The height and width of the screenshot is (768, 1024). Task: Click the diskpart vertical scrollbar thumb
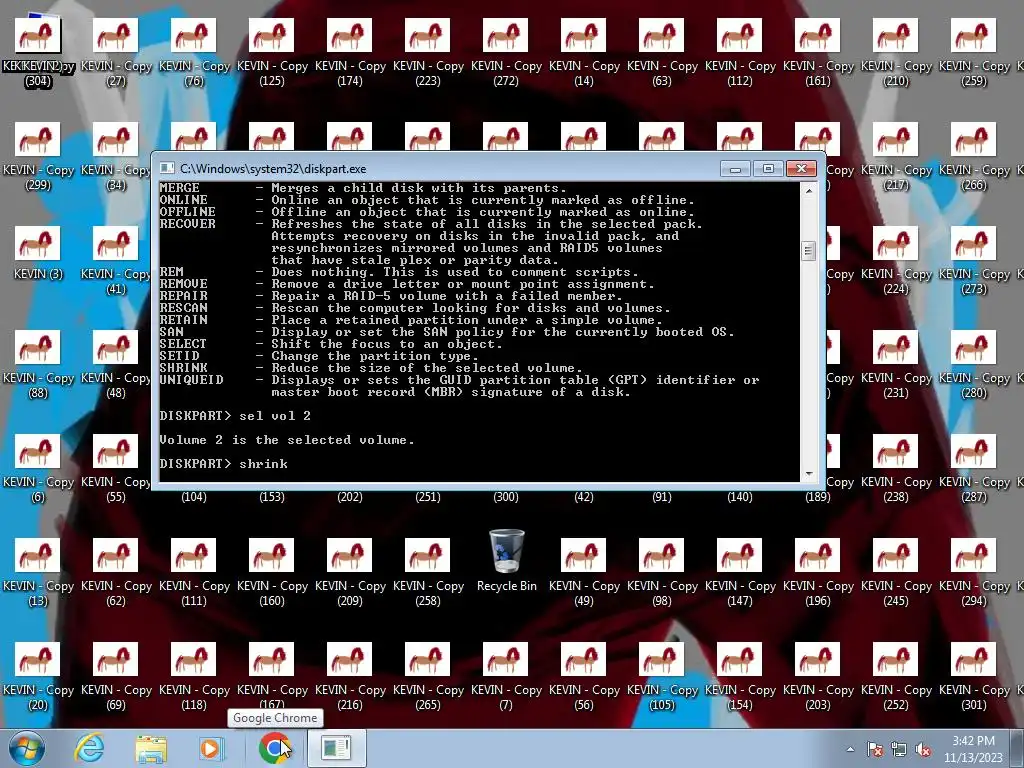pyautogui.click(x=809, y=250)
